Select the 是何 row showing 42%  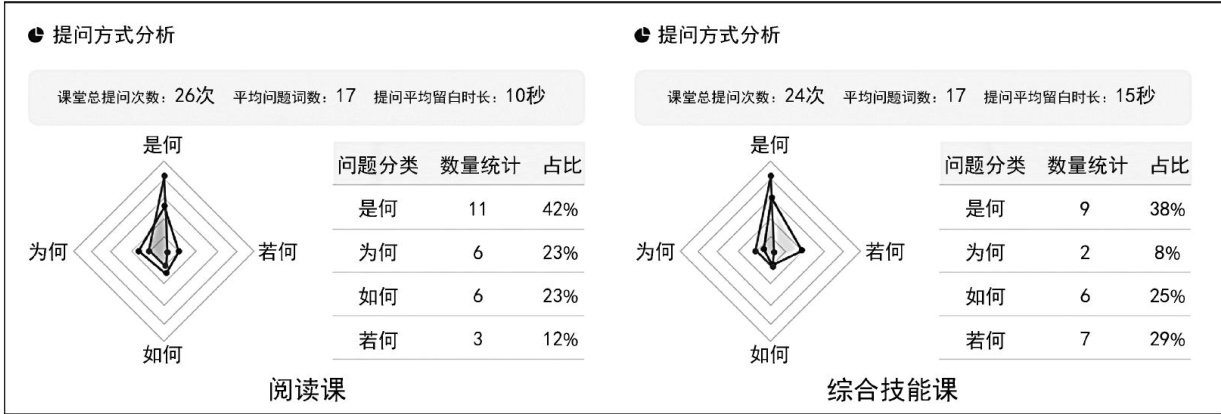click(460, 209)
